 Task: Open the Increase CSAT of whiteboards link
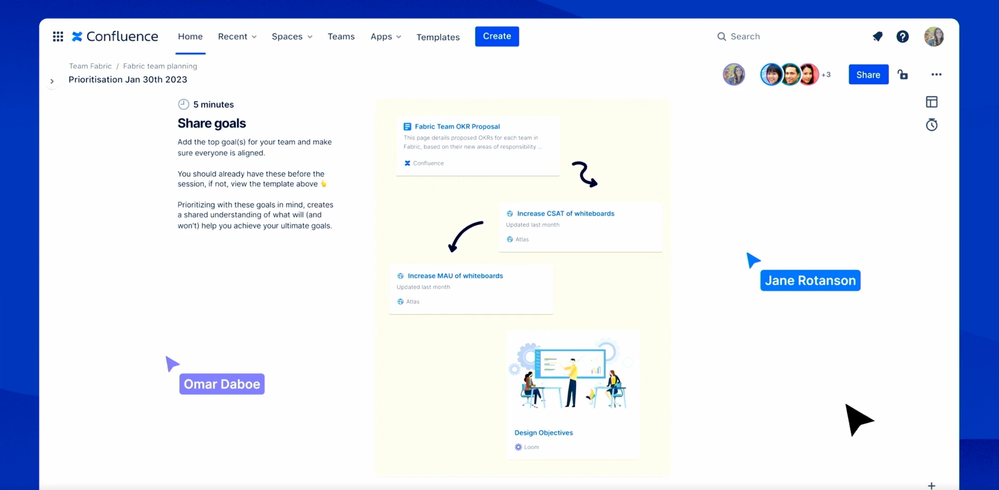click(566, 213)
